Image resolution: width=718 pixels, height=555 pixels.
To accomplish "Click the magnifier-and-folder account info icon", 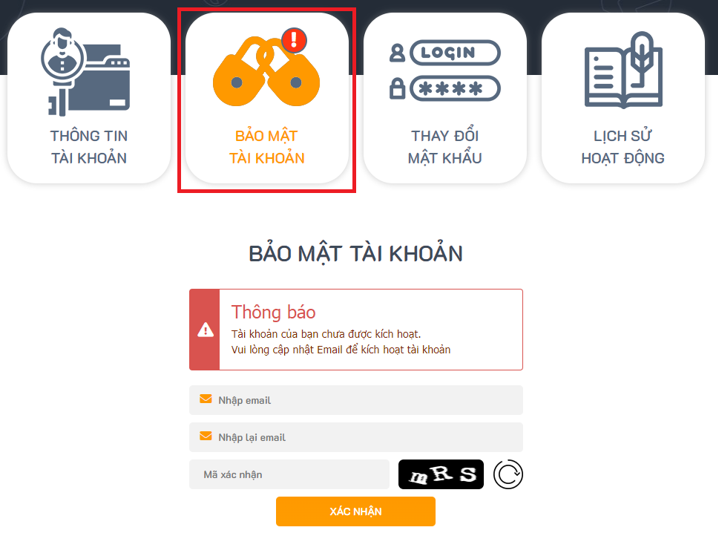I will 86,72.
